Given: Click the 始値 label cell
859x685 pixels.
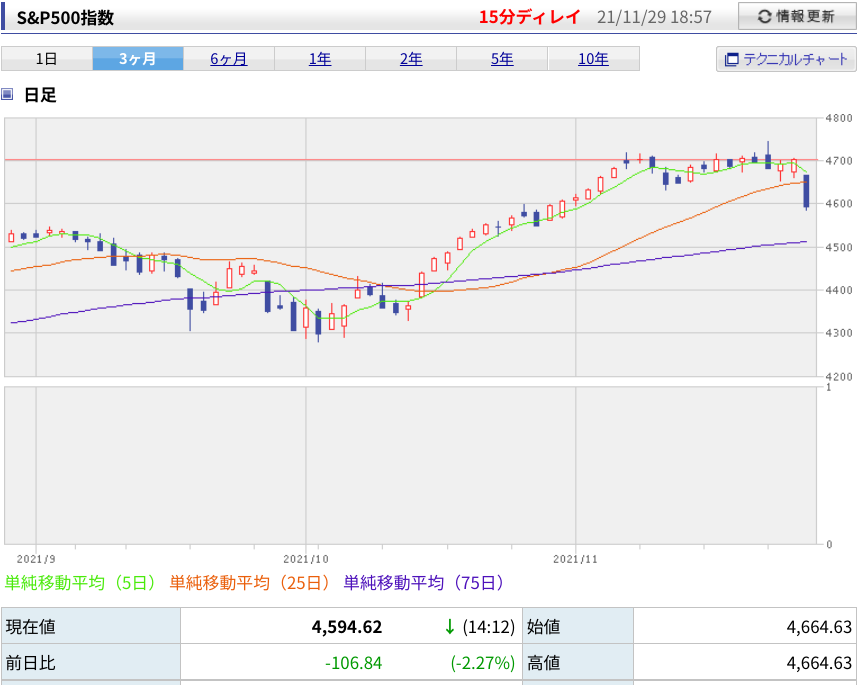Looking at the screenshot, I should (578, 626).
